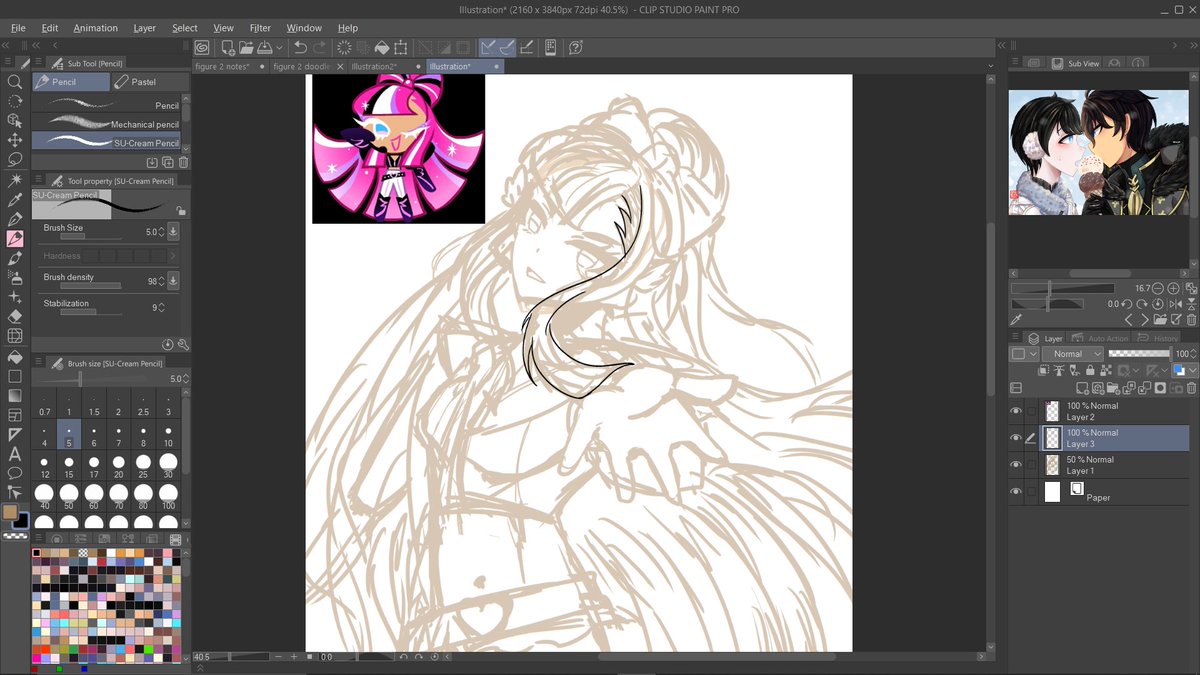The height and width of the screenshot is (675, 1200).
Task: Open sub tool detail wrench icon
Action: [183, 344]
